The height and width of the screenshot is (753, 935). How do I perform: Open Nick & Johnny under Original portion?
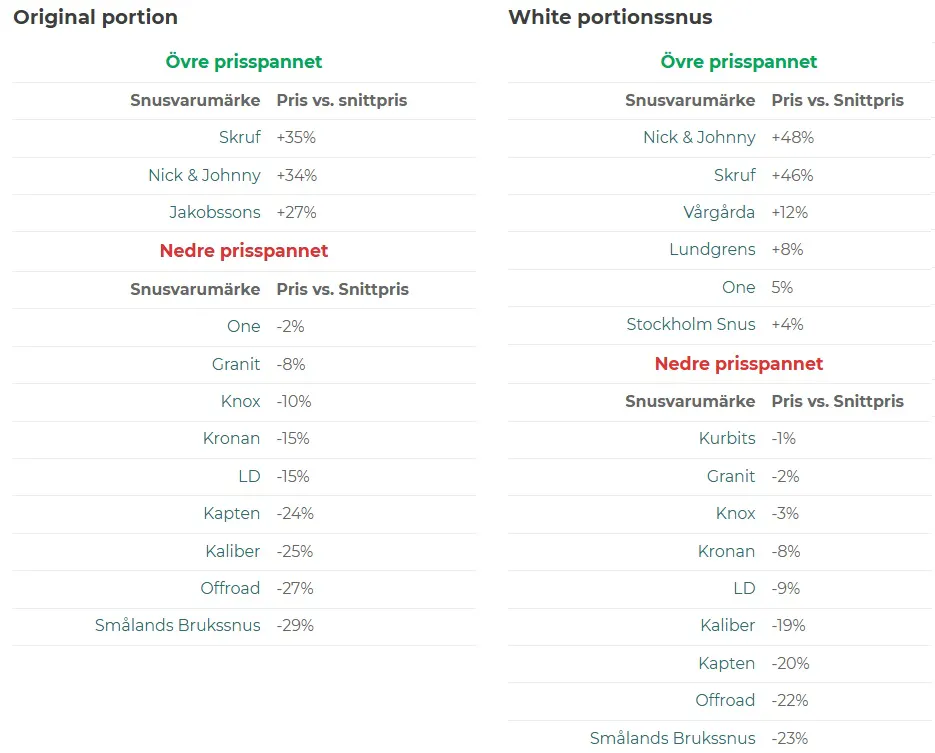[204, 175]
